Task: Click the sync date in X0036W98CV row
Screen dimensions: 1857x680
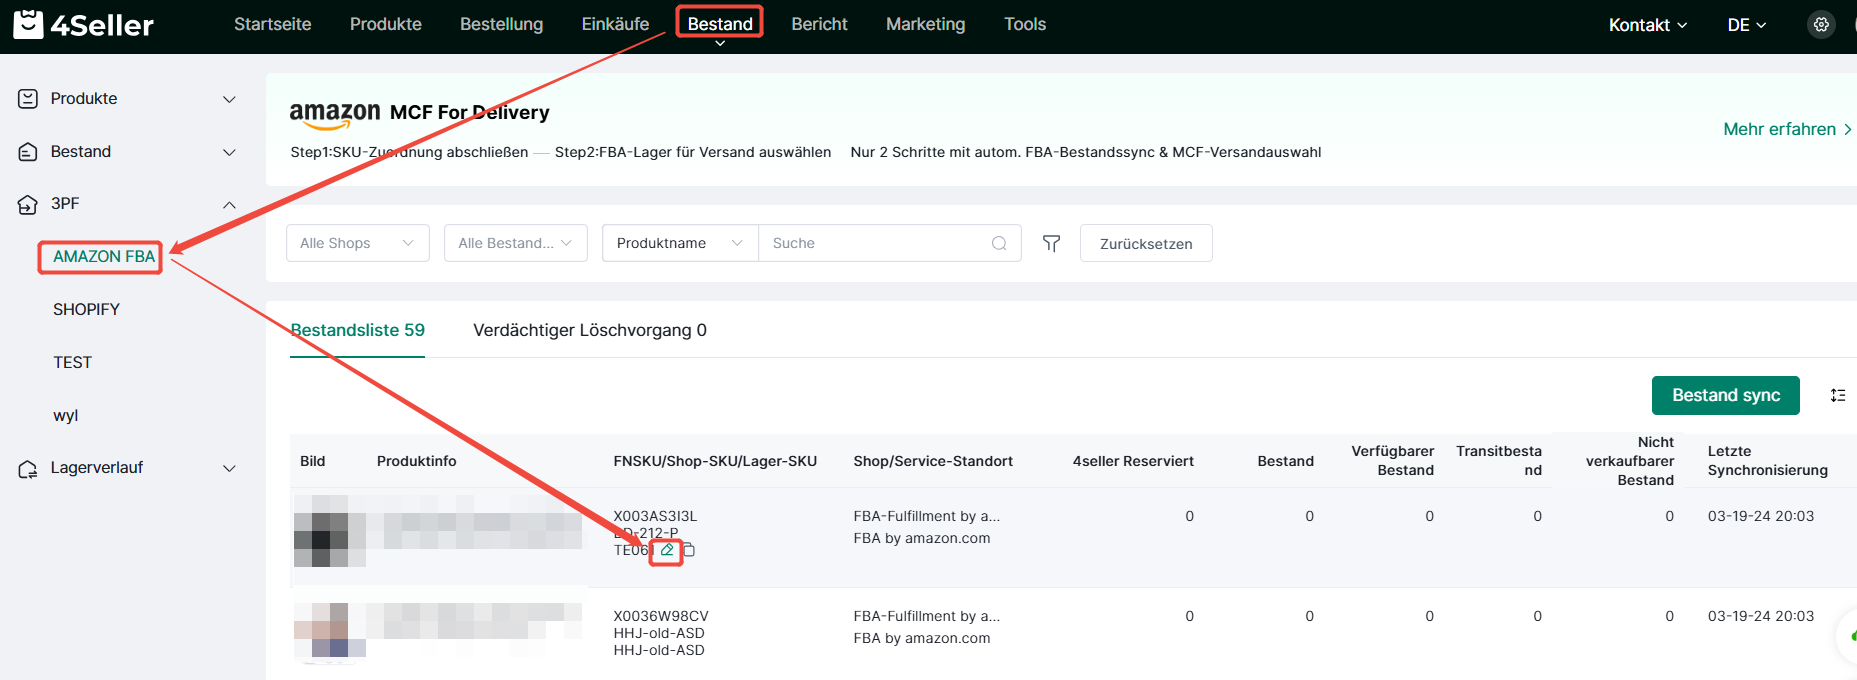Action: 1760,616
